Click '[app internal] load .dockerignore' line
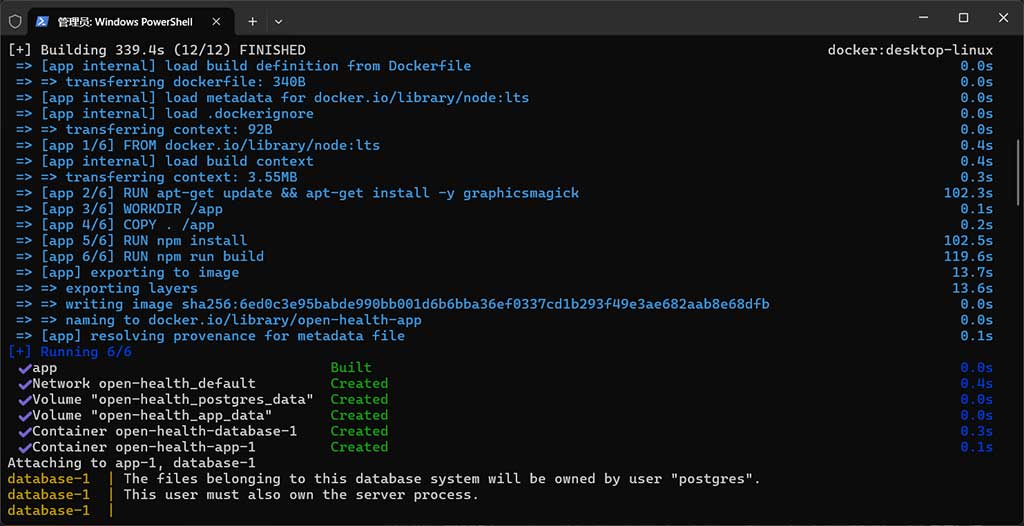This screenshot has width=1024, height=526. coord(165,114)
